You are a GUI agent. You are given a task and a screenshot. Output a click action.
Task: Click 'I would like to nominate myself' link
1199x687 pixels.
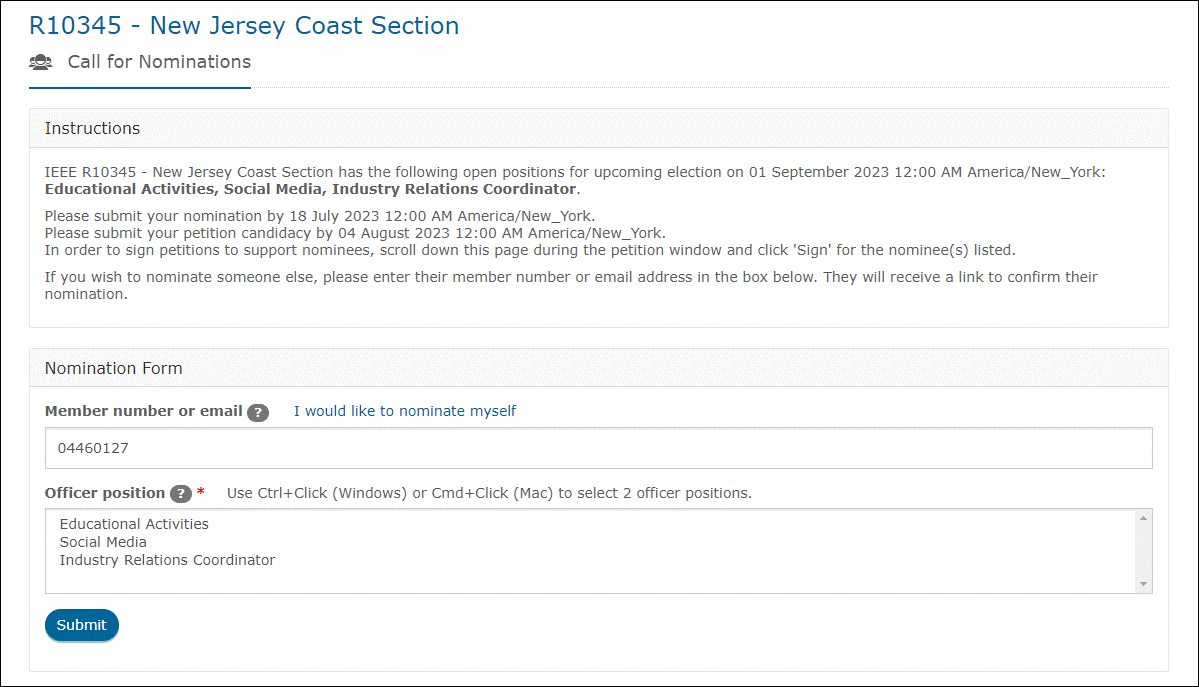pyautogui.click(x=405, y=411)
